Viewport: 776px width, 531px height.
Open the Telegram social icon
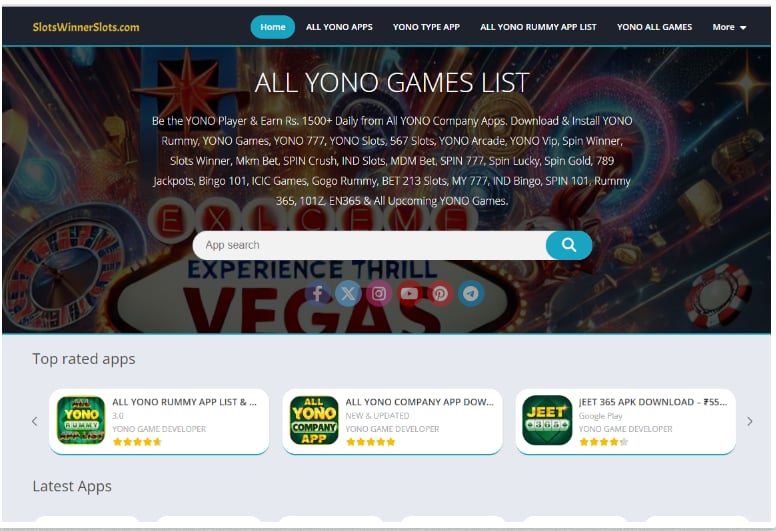point(471,293)
